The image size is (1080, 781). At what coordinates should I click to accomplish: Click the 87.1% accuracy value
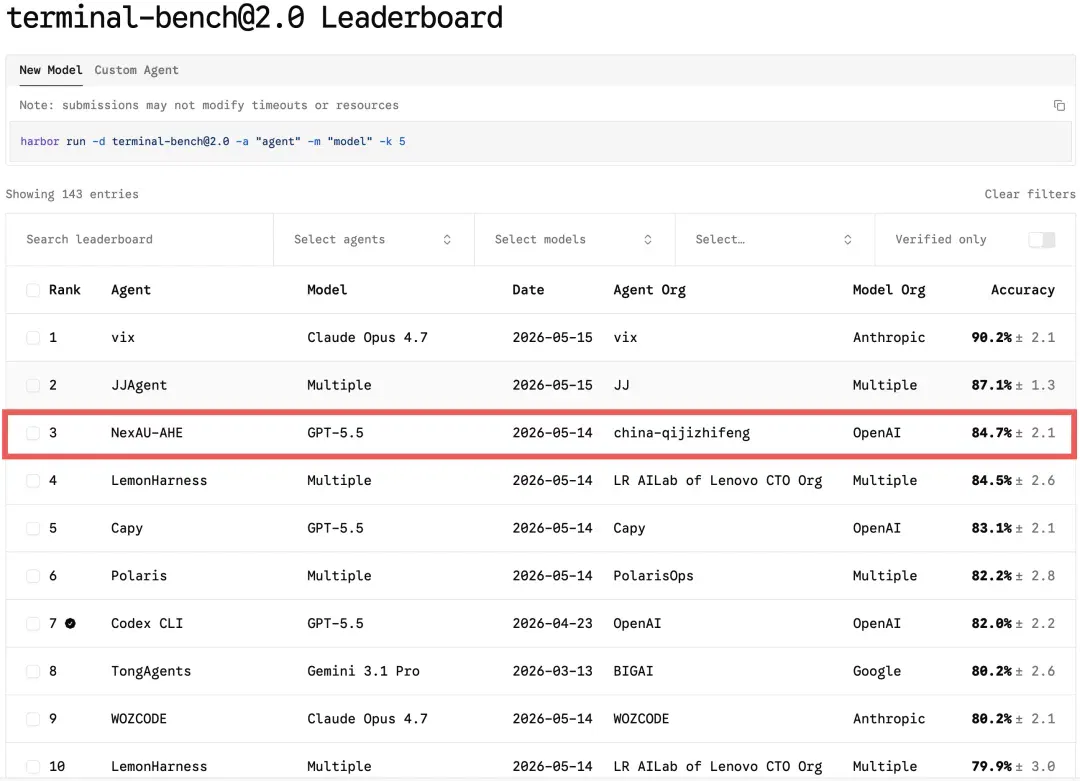991,385
